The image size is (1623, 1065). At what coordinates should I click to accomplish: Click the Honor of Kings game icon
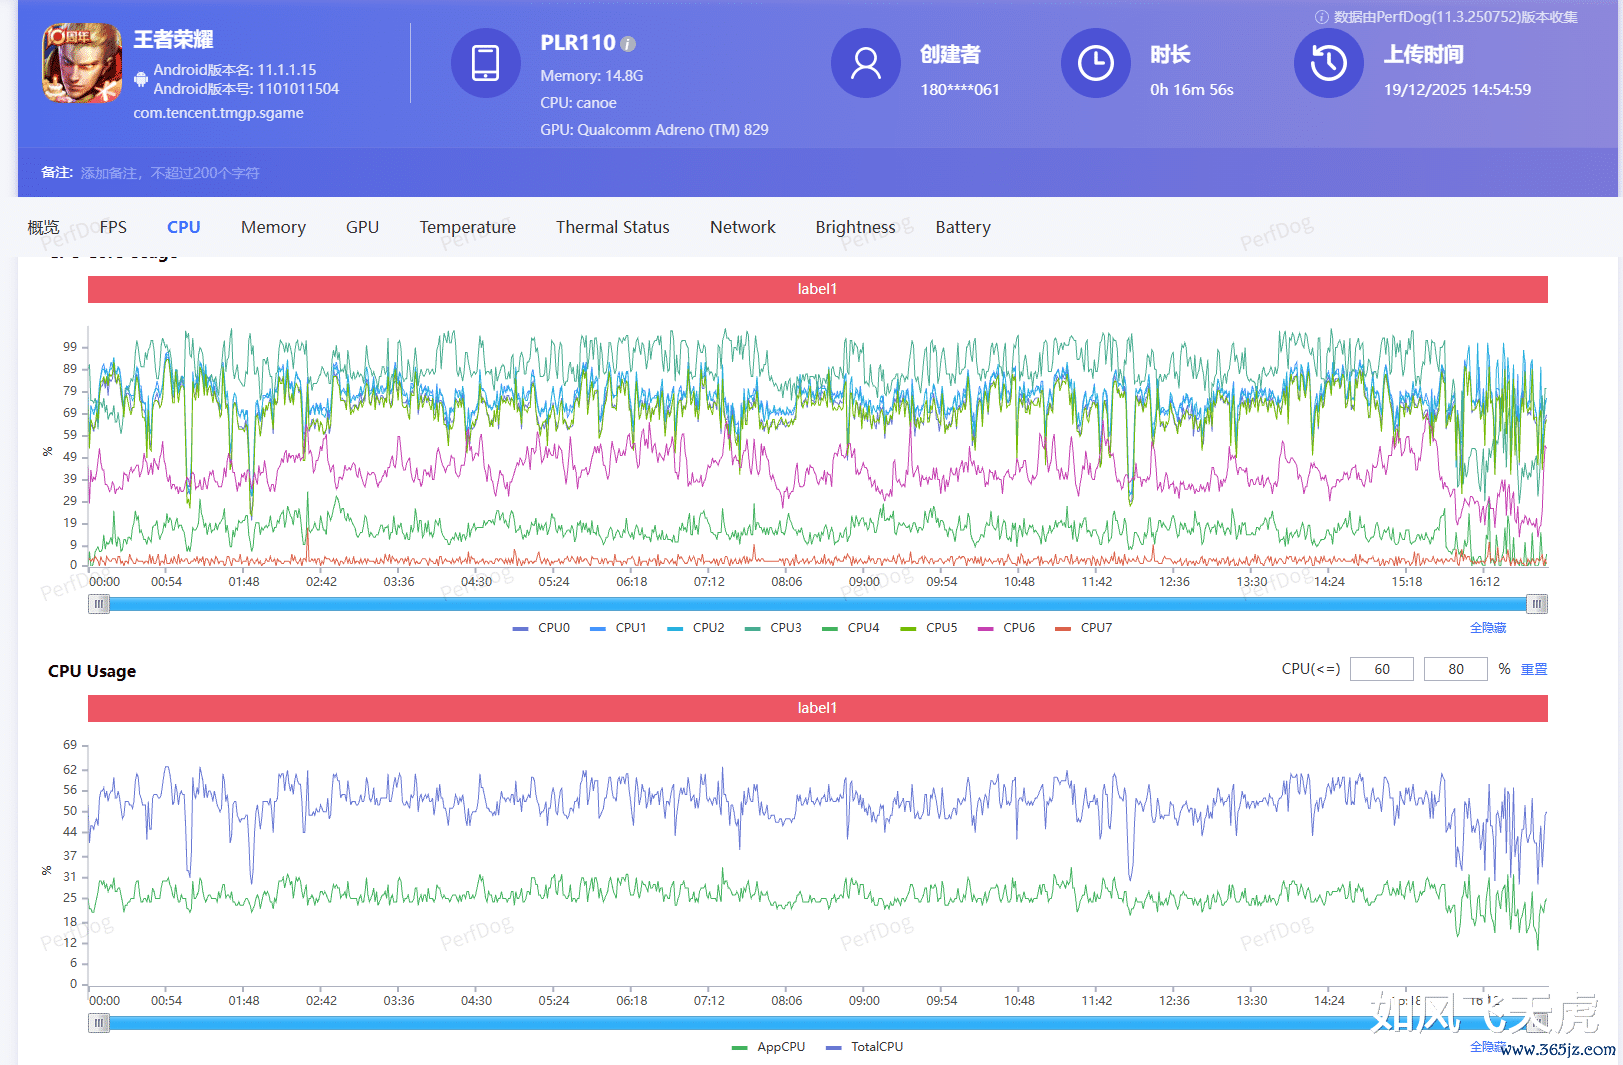(81, 64)
